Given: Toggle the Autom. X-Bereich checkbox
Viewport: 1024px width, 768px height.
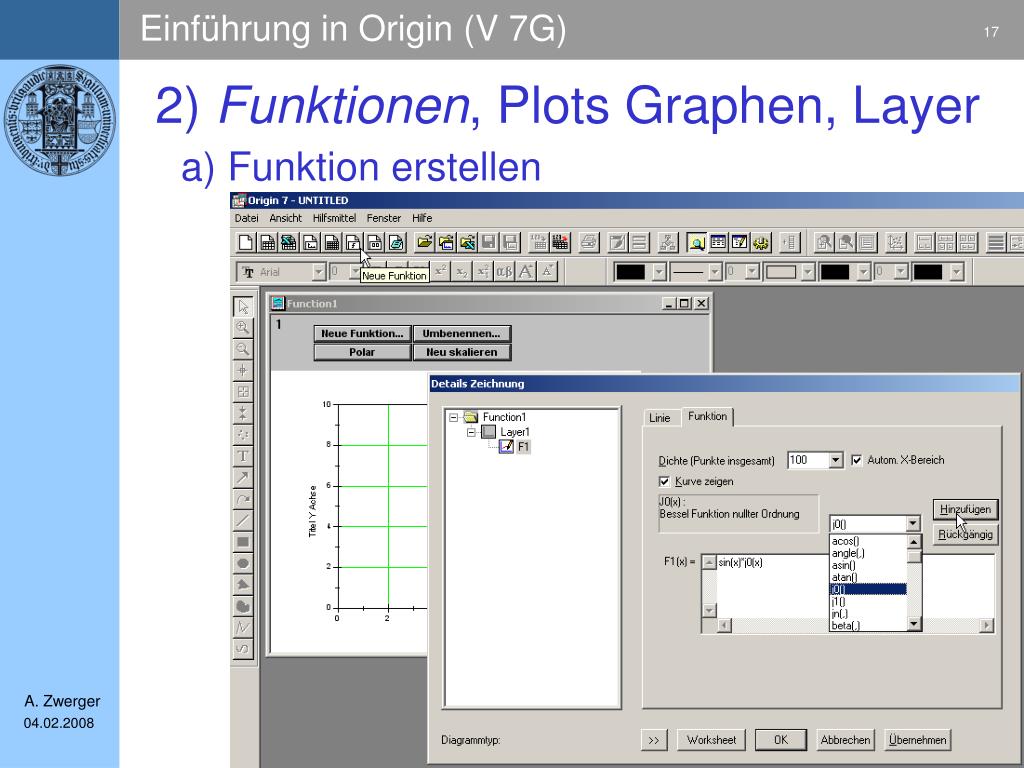Looking at the screenshot, I should (857, 460).
